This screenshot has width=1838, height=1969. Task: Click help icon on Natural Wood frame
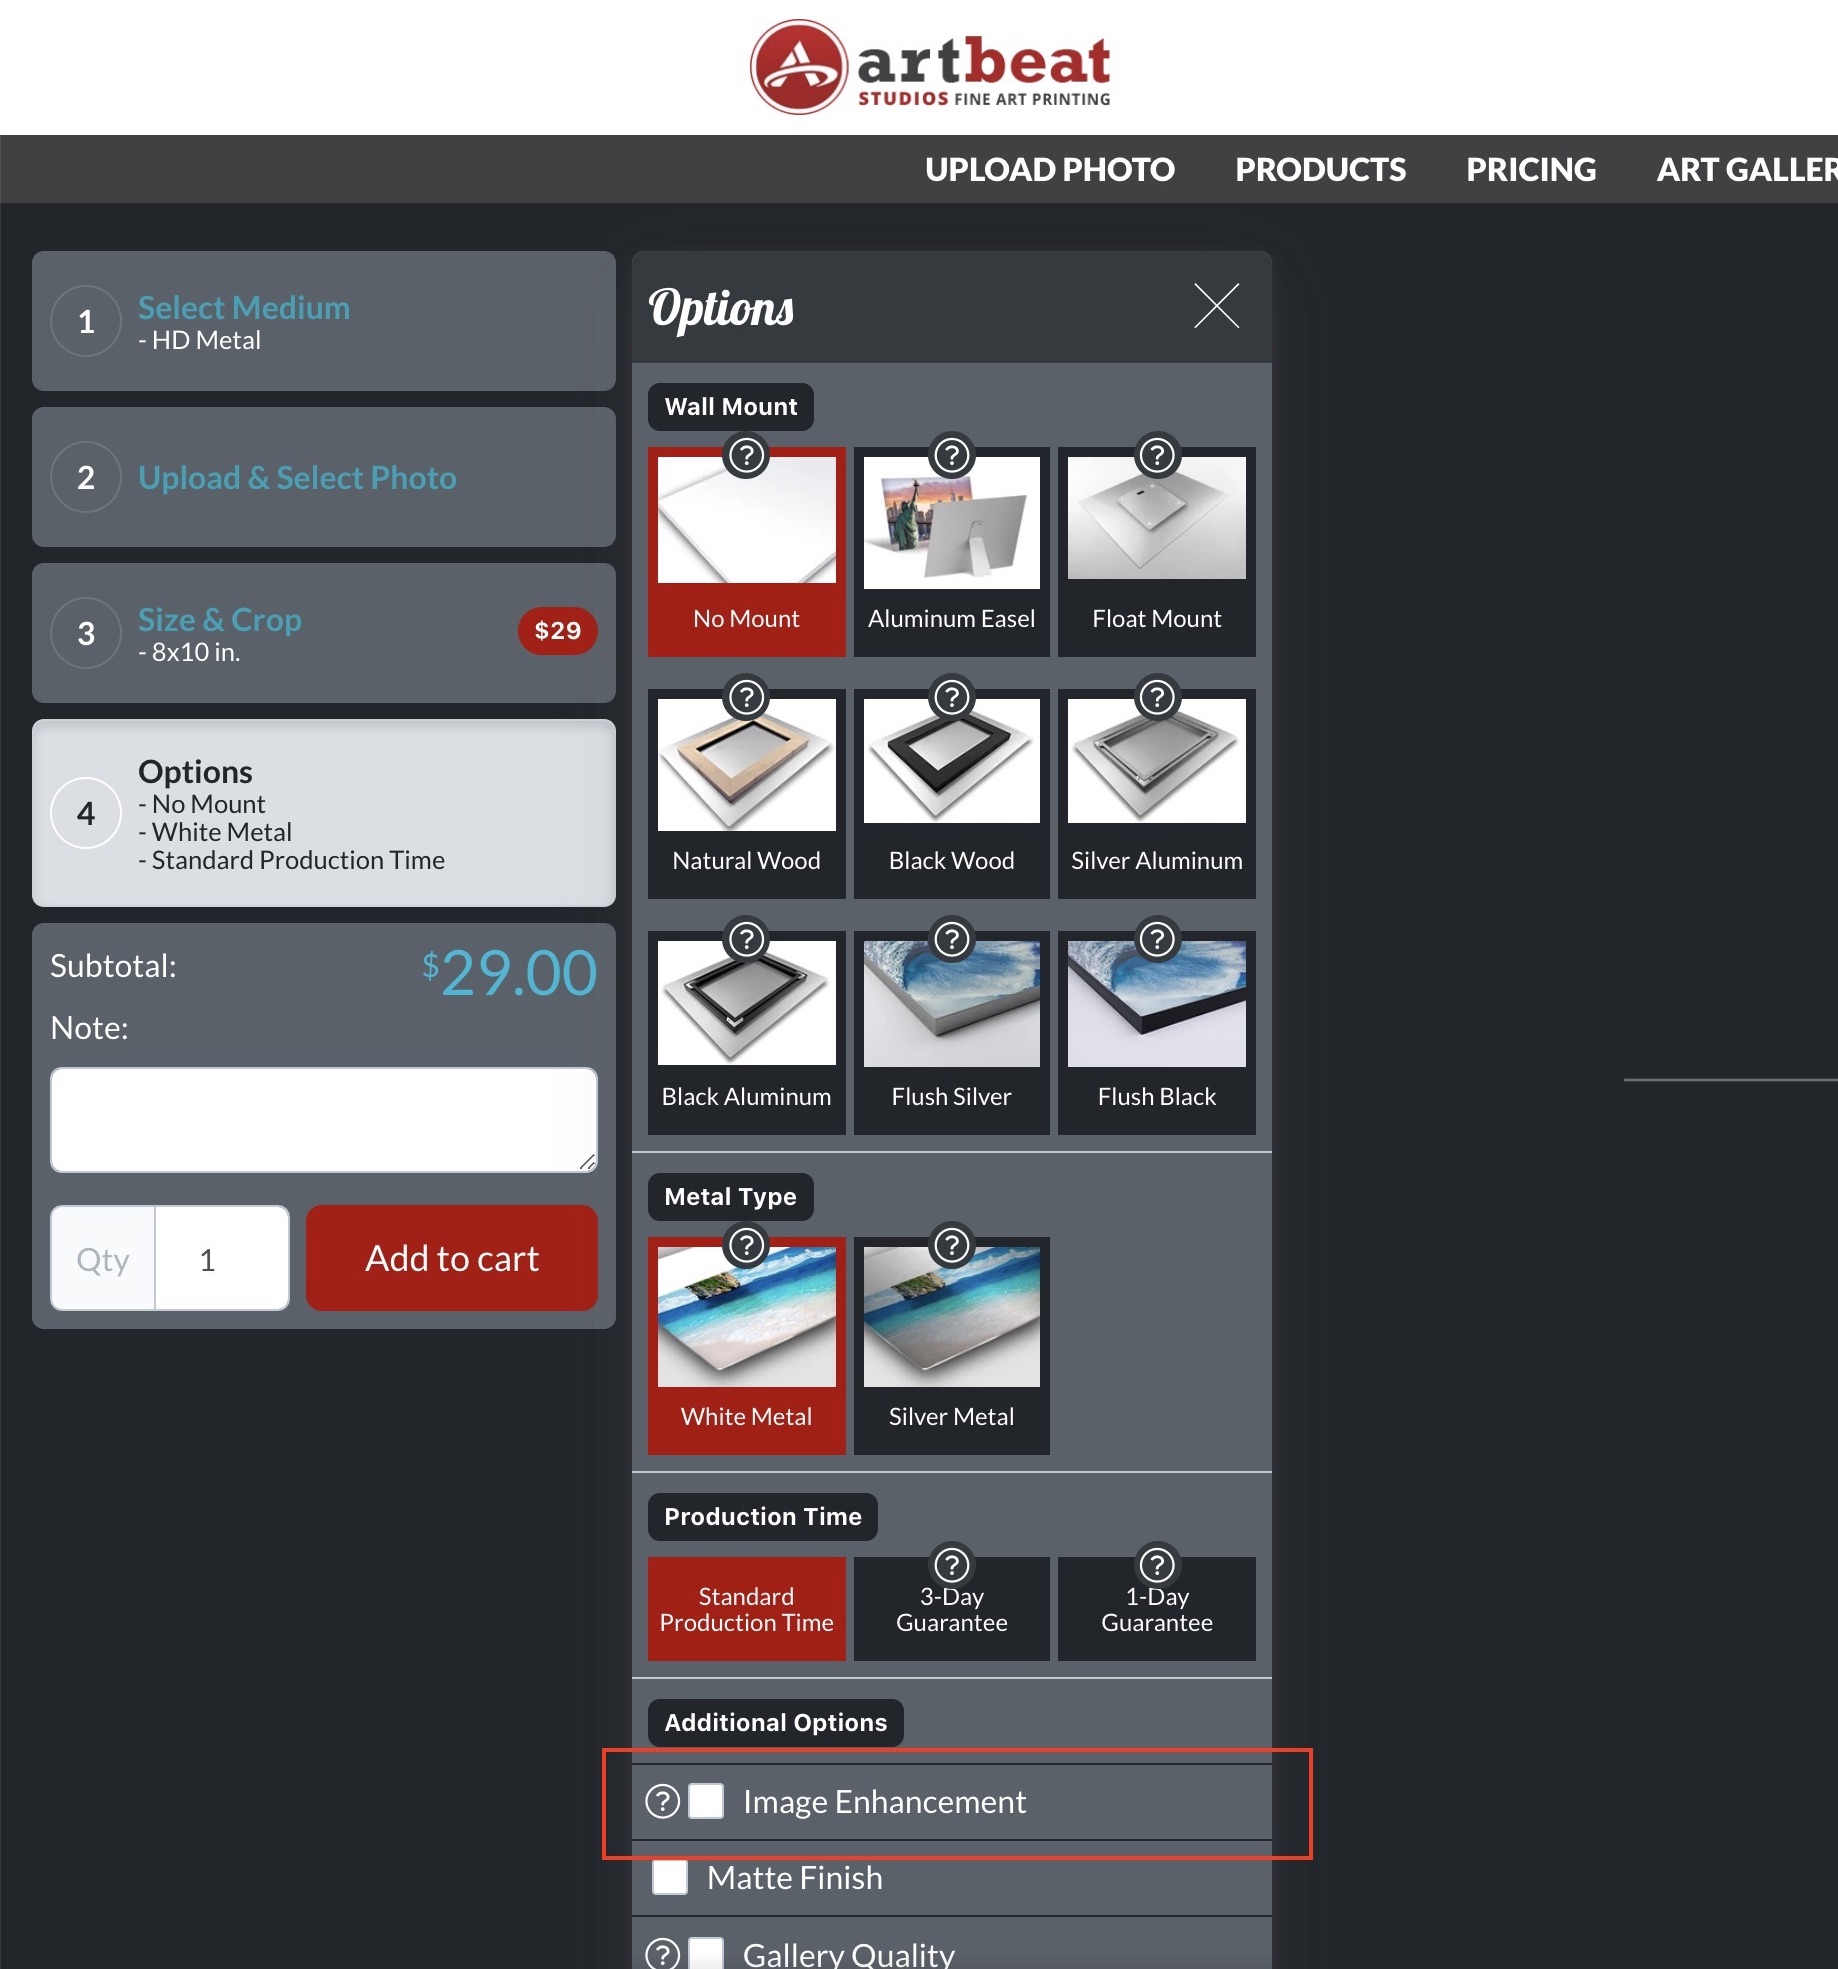click(746, 697)
